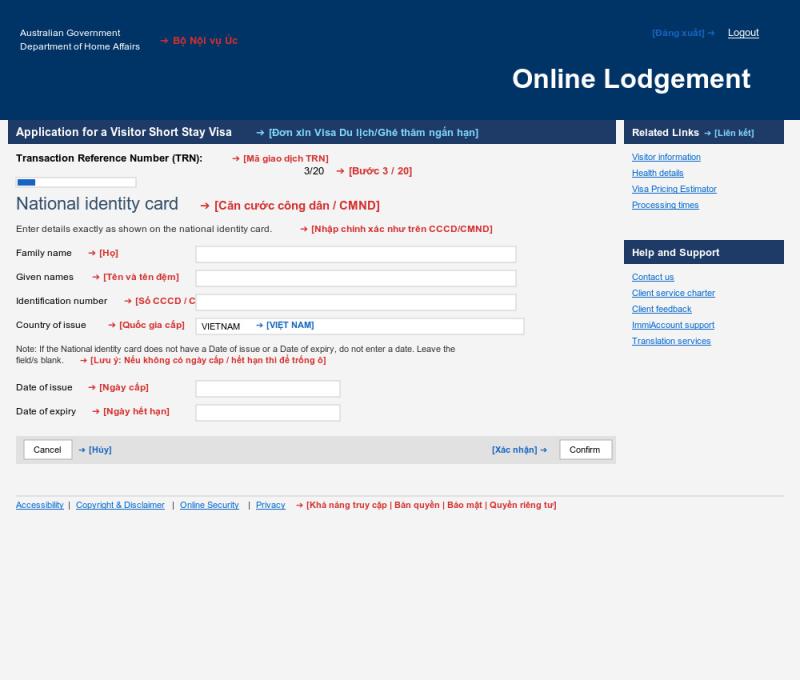This screenshot has width=800, height=680.
Task: Open the Client feedback link
Action: pyautogui.click(x=661, y=309)
